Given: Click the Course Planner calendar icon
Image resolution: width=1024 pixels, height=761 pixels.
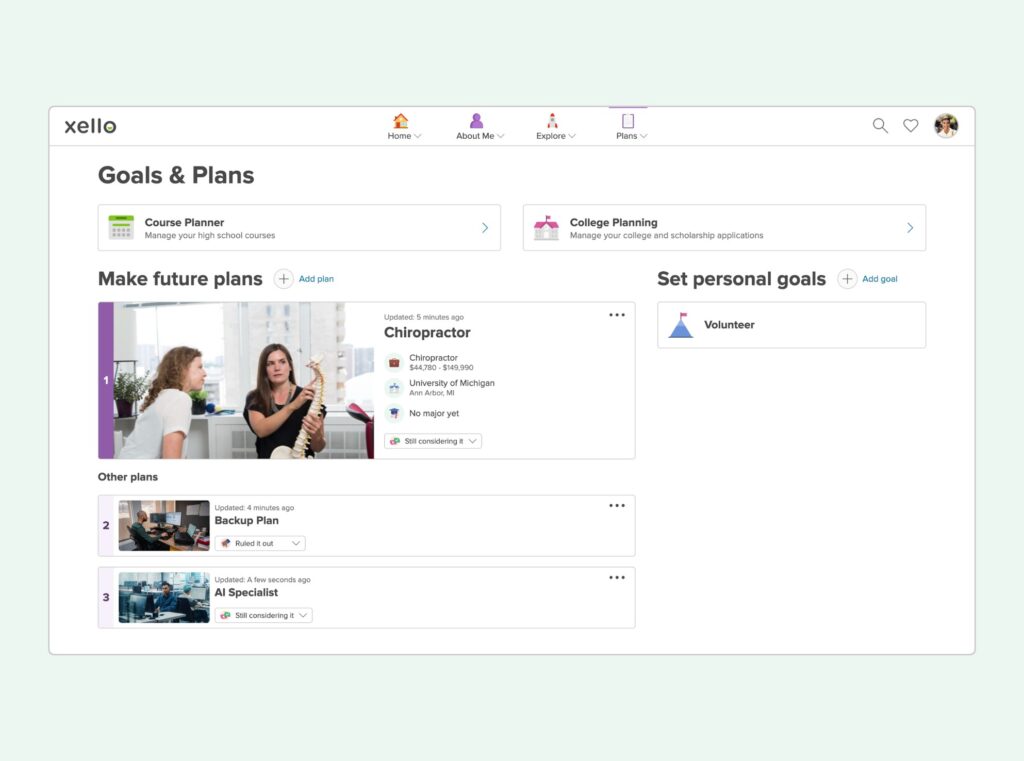Looking at the screenshot, I should coord(121,227).
